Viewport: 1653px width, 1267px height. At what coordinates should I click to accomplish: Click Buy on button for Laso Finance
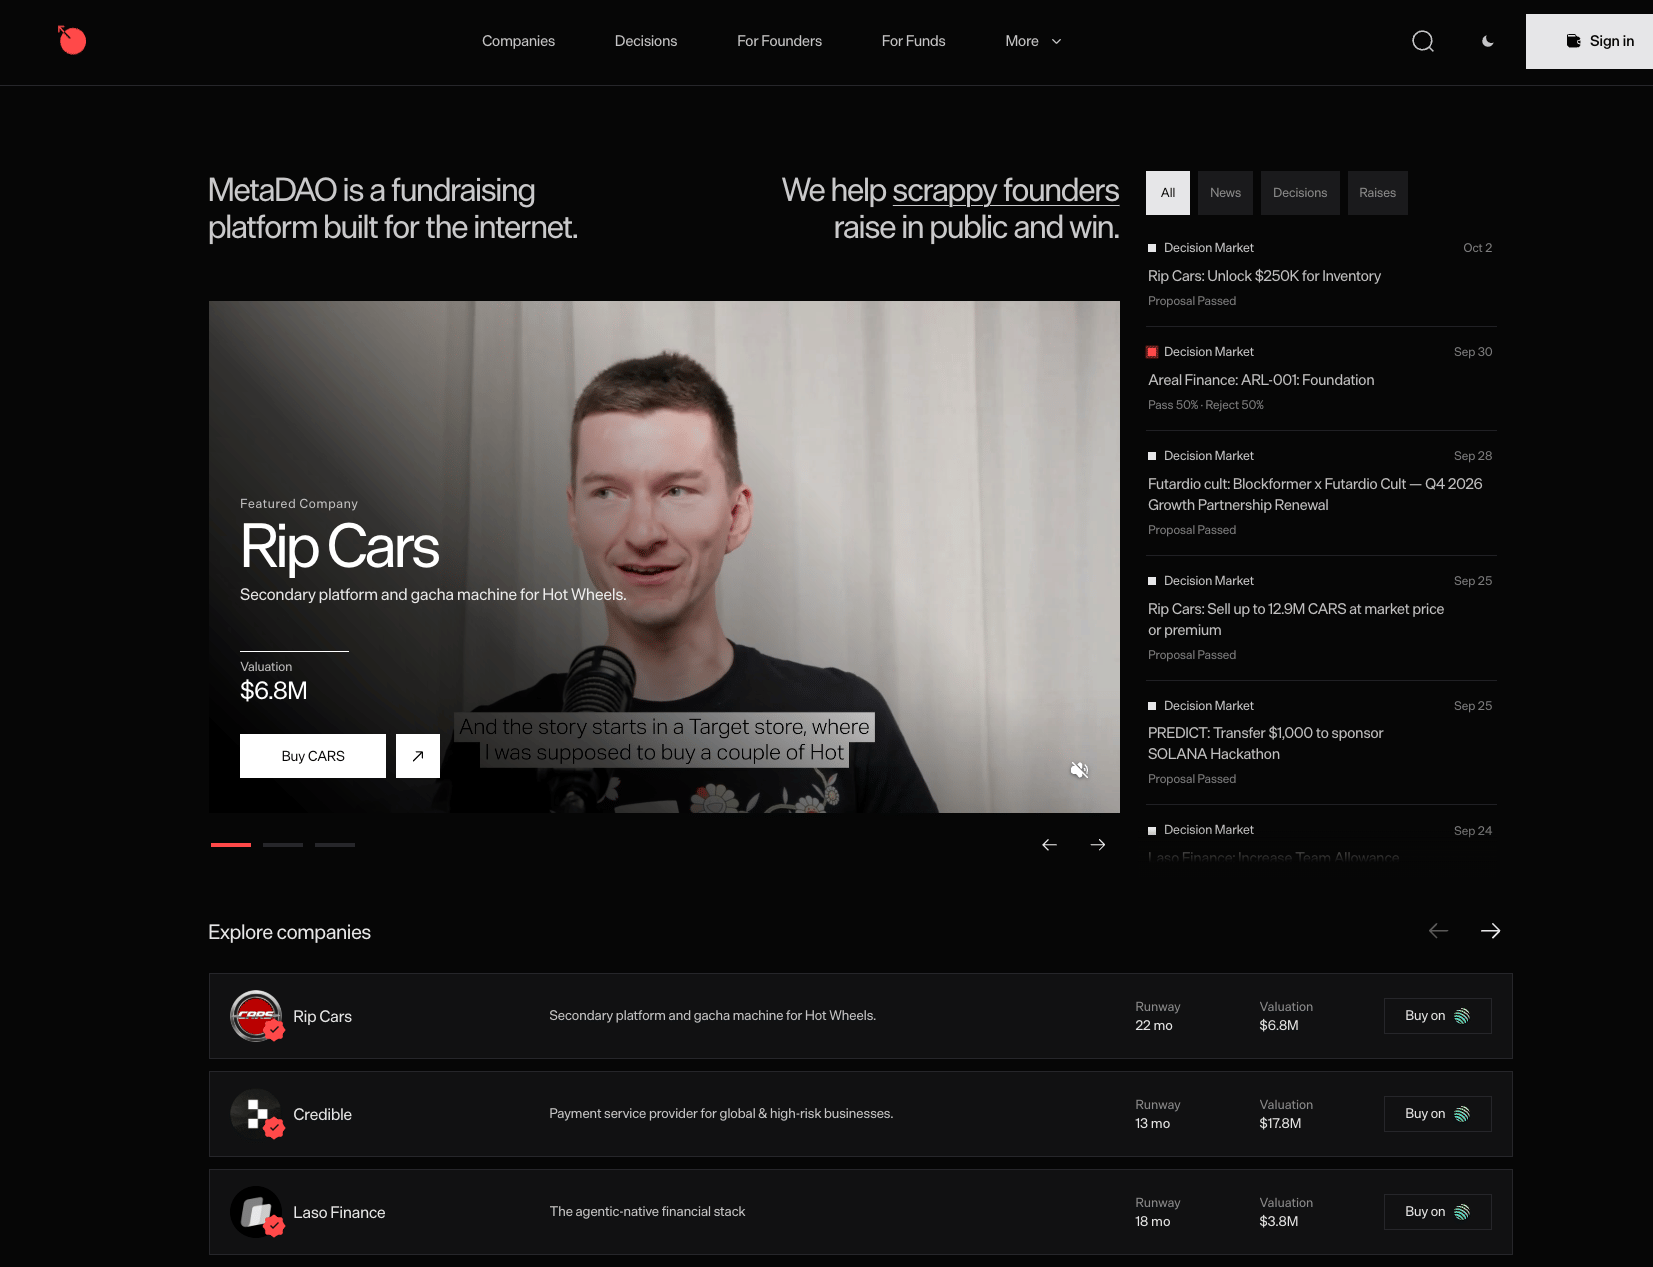1437,1212
